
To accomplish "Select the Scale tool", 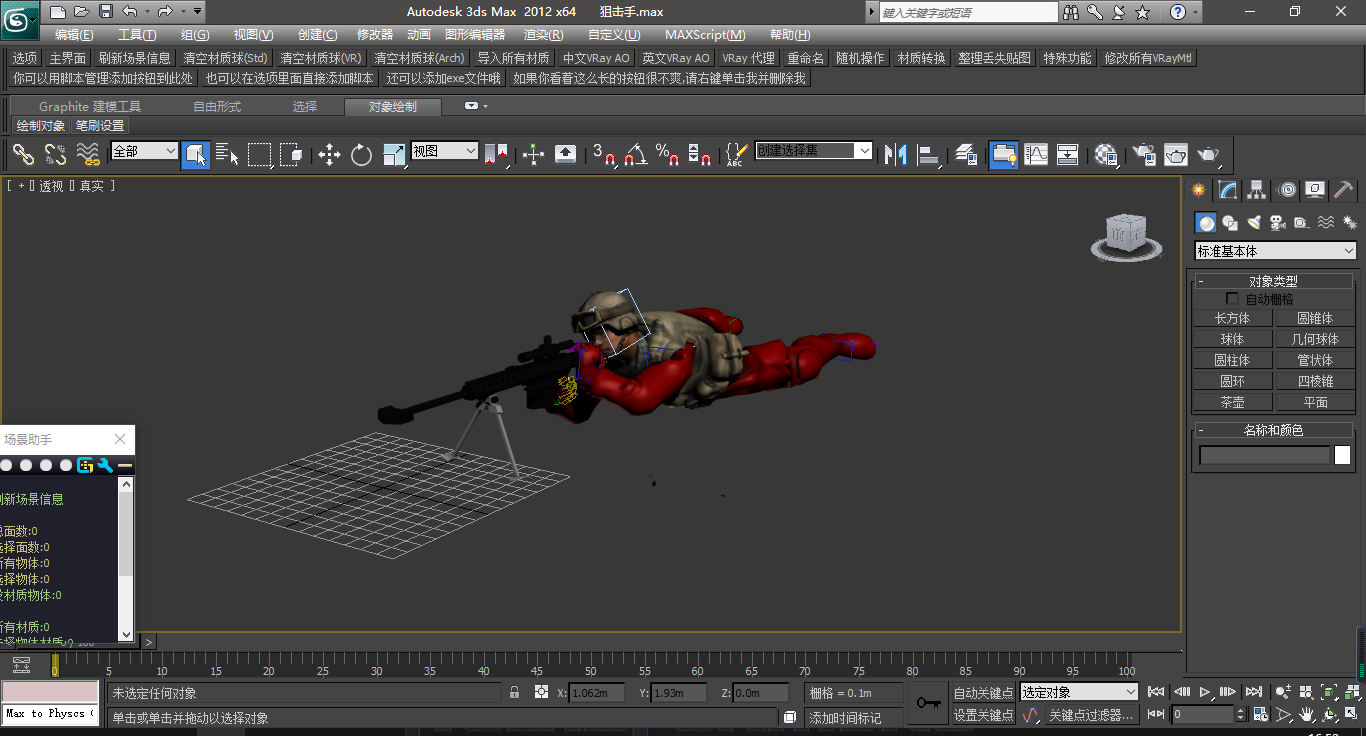I will [x=394, y=154].
